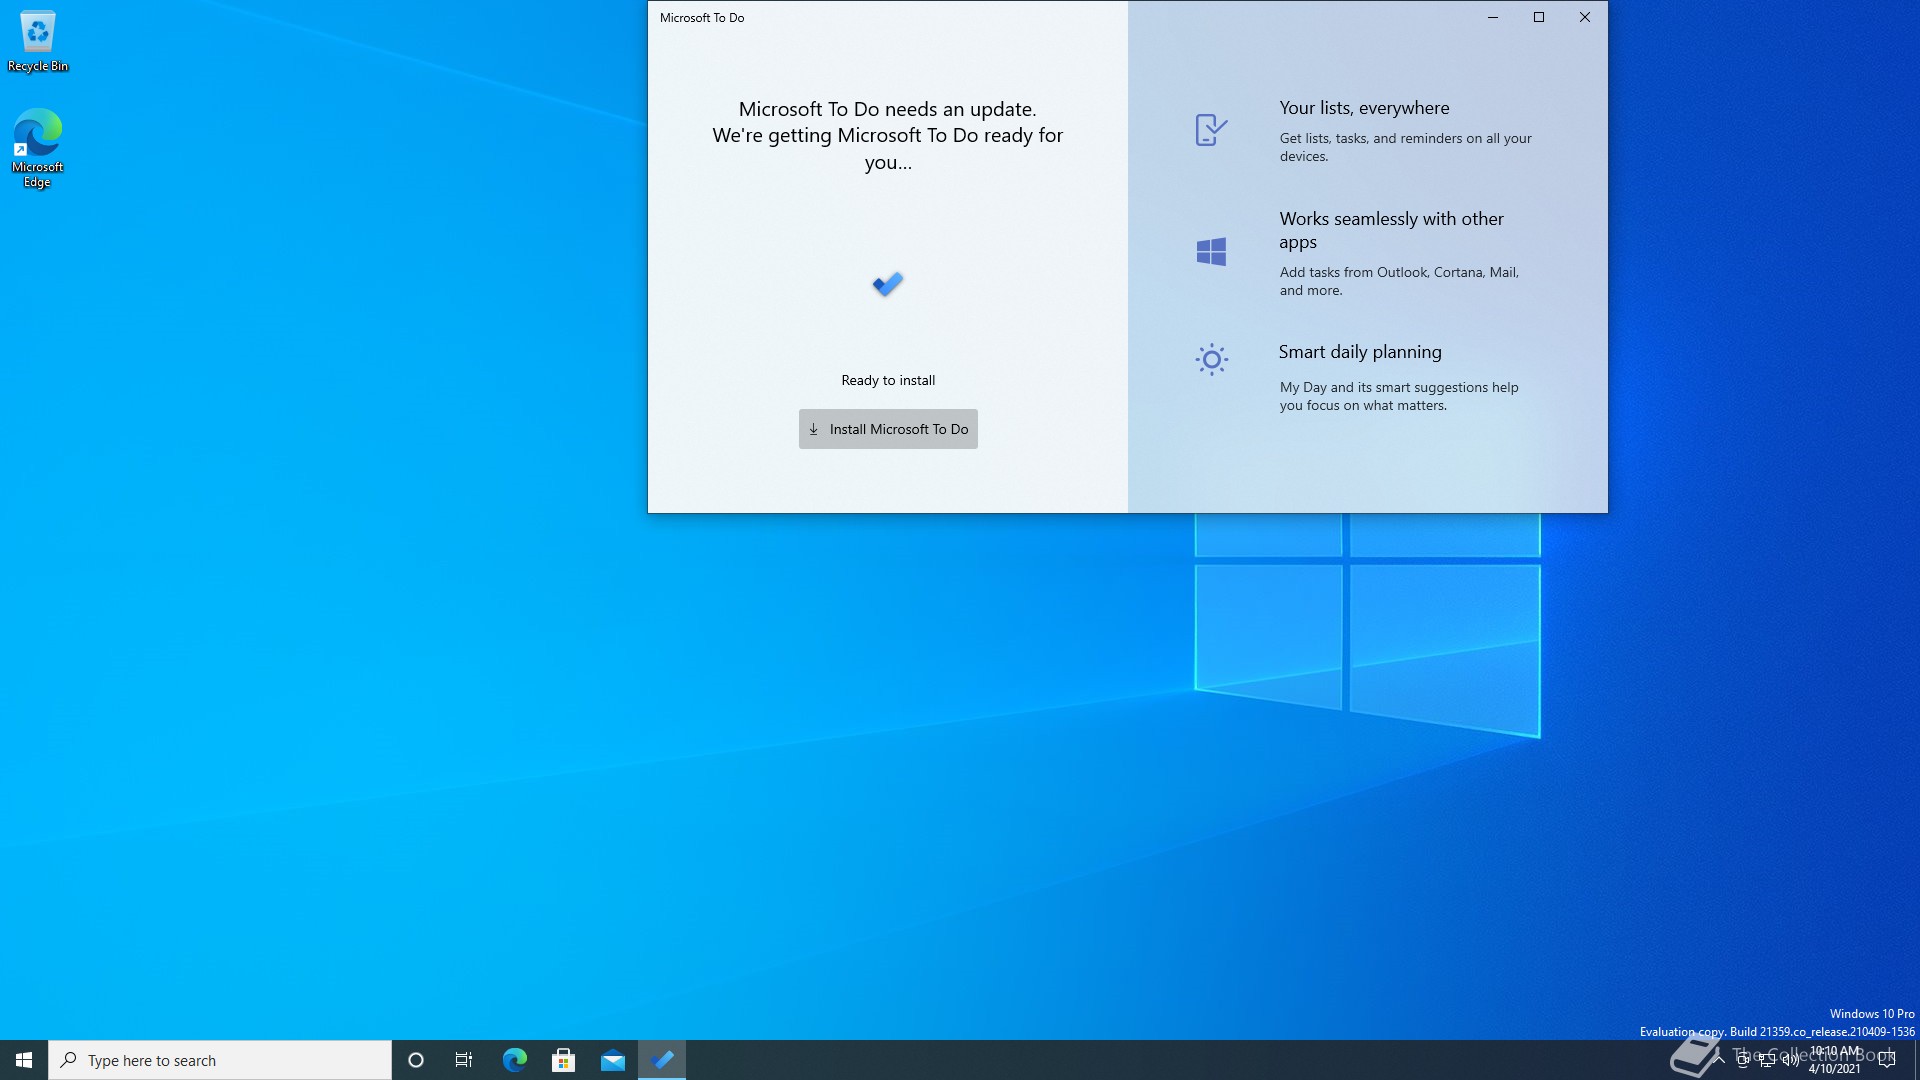1920x1080 pixels.
Task: Open the Mail app from the taskbar
Action: point(613,1060)
